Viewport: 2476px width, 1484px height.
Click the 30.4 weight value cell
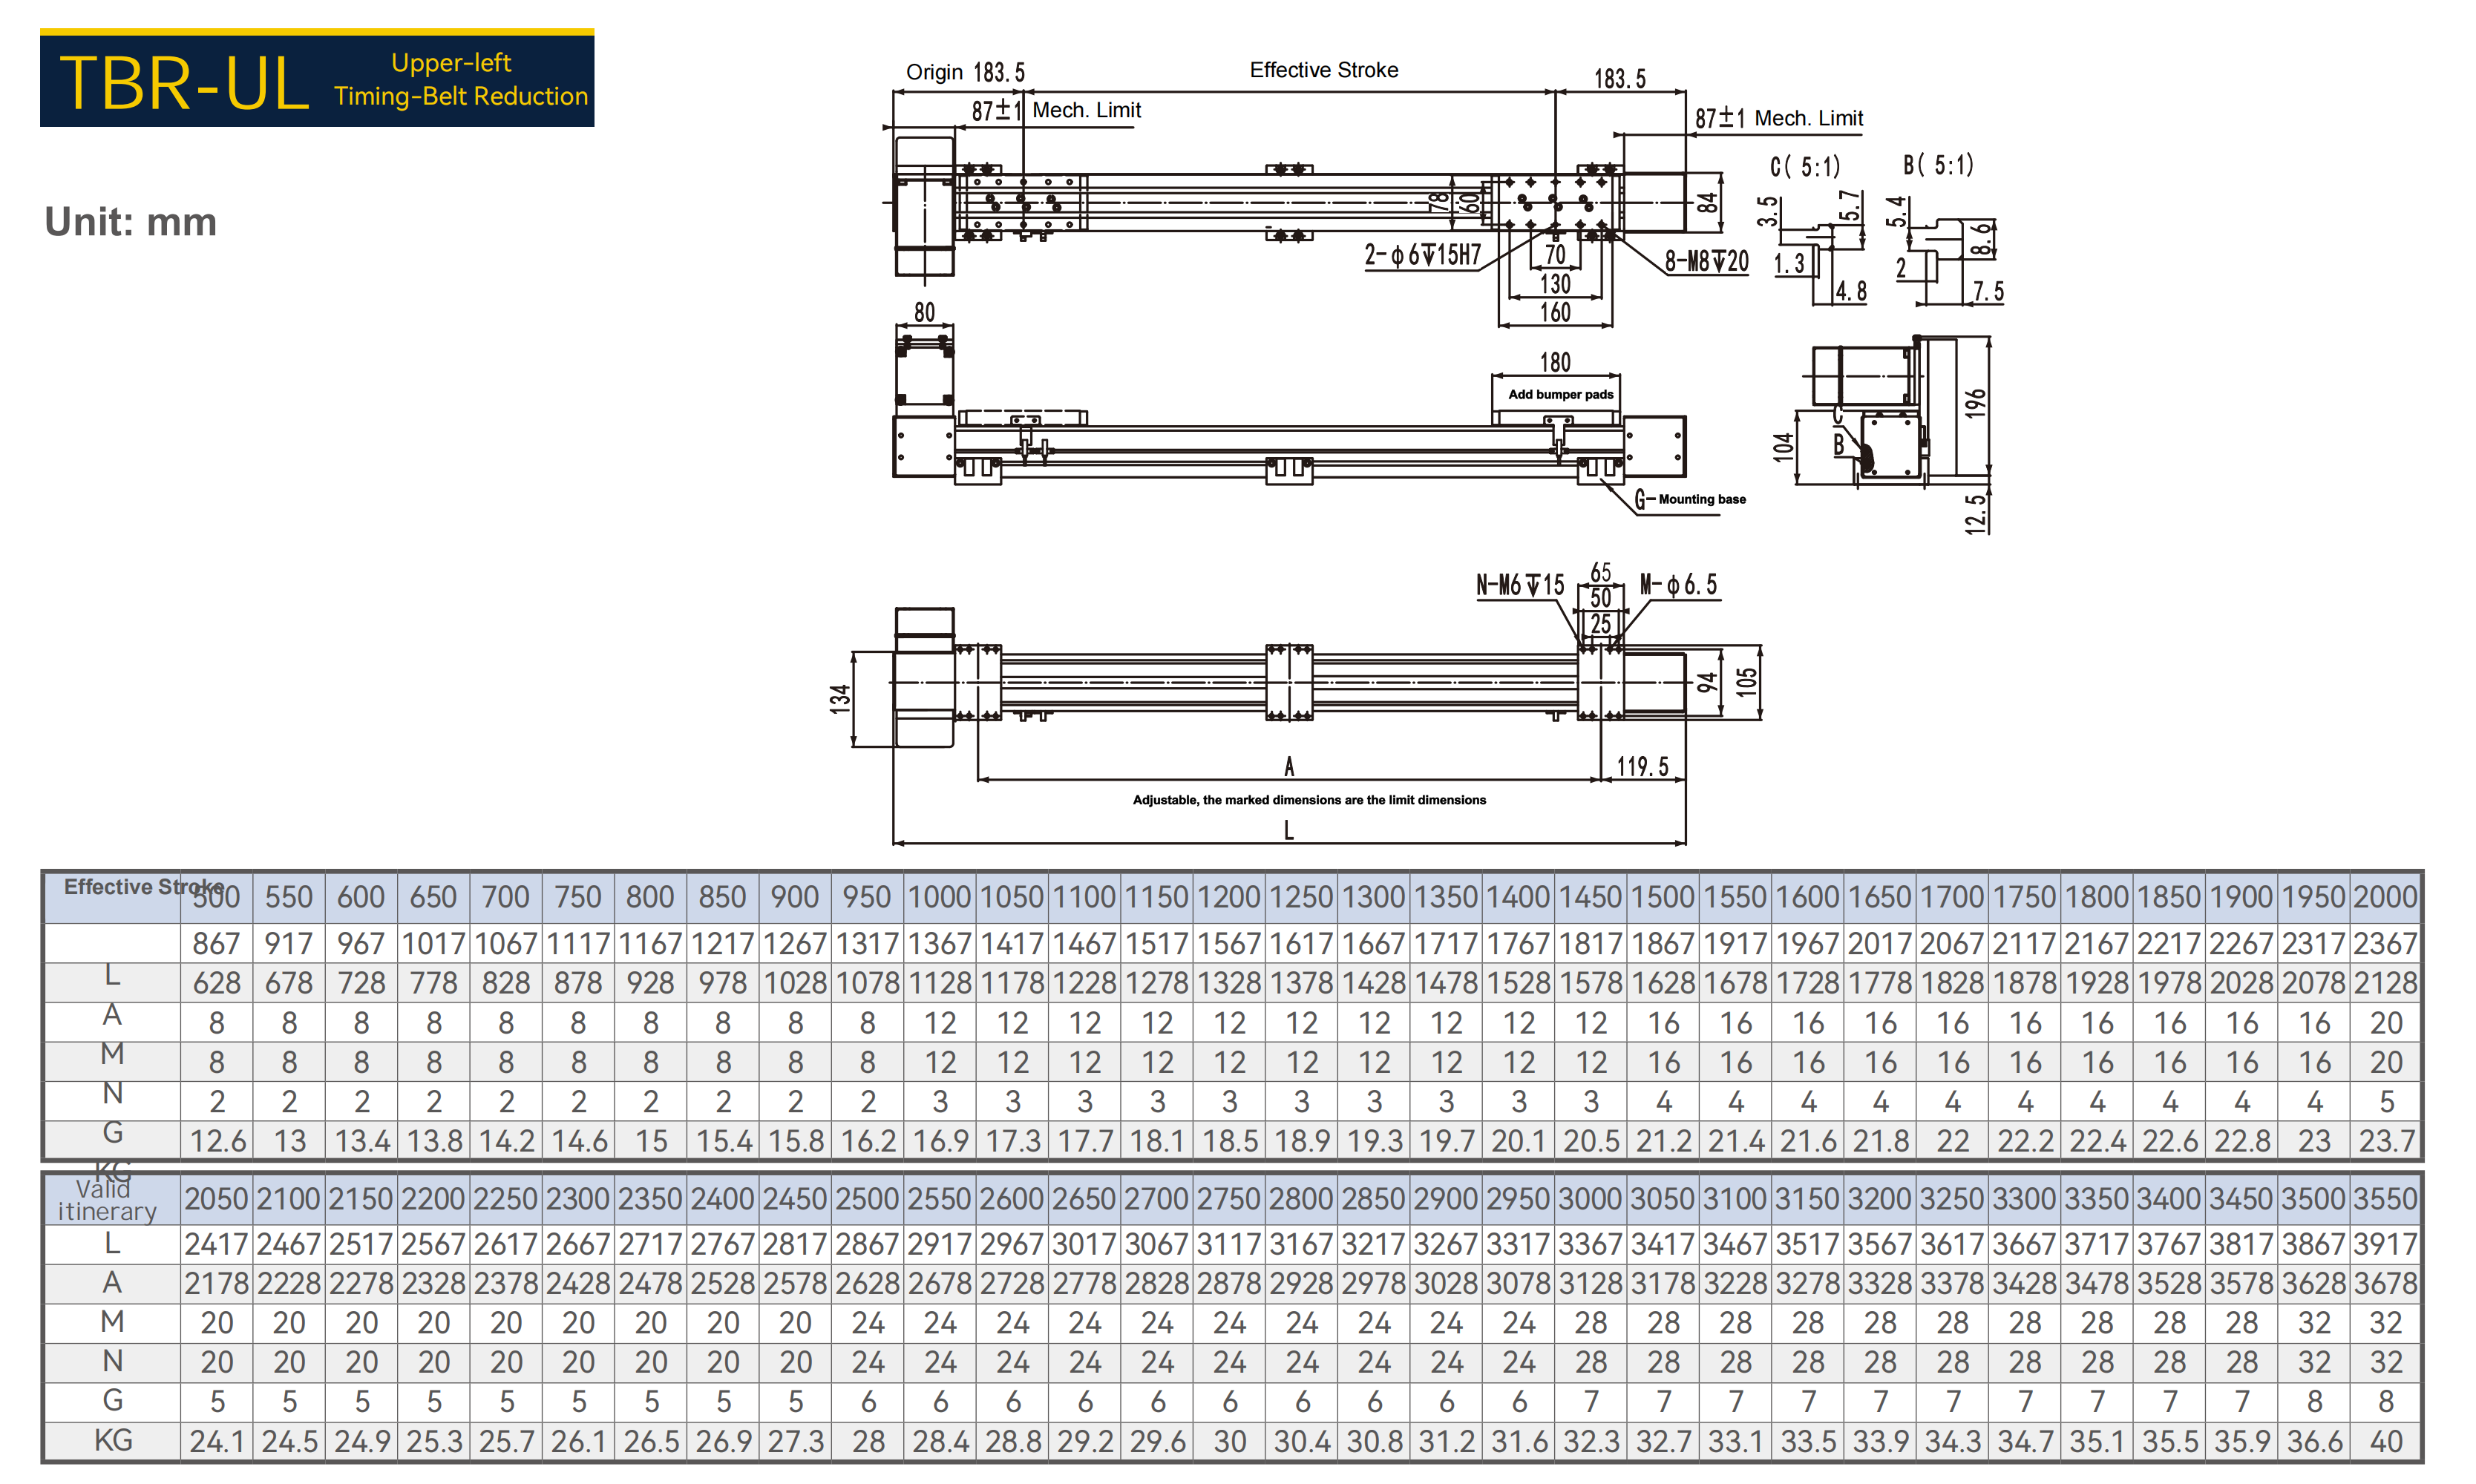(x=1301, y=1441)
